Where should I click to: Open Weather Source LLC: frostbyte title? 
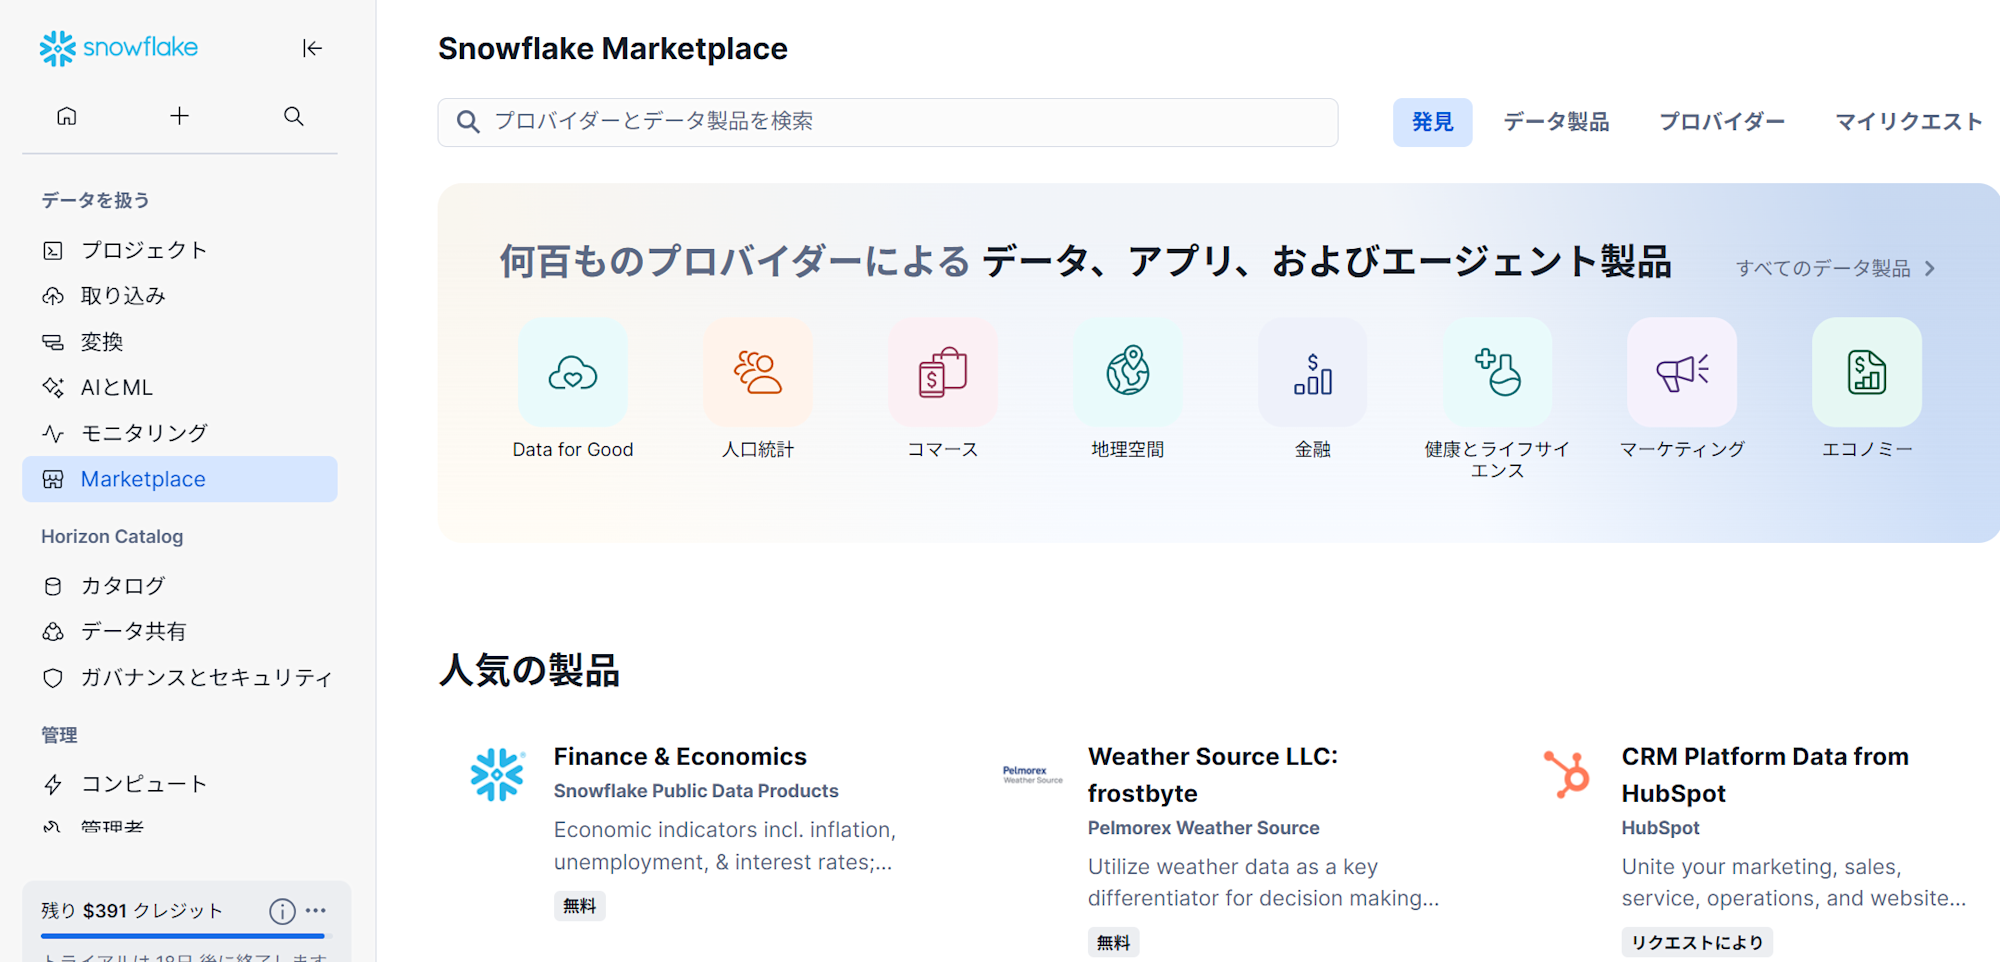pos(1213,775)
